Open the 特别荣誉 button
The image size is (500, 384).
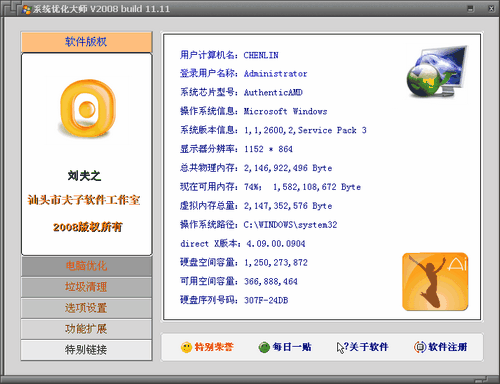(x=207, y=347)
